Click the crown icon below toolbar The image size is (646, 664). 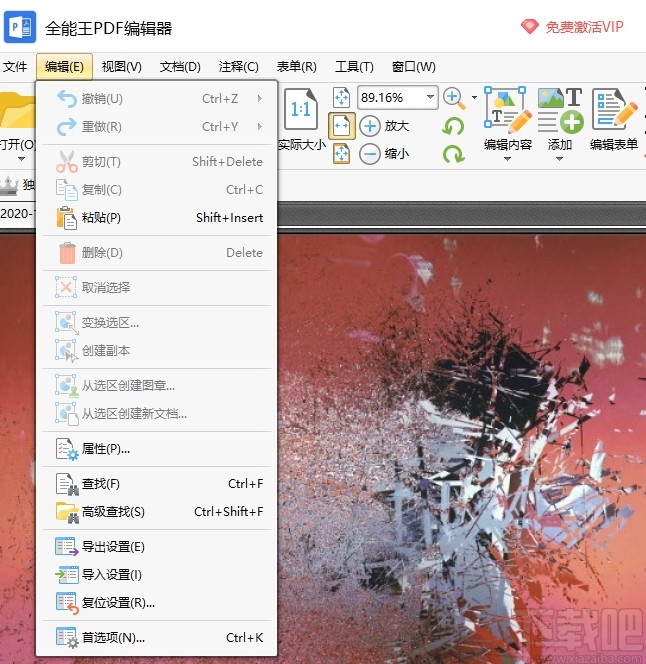click(x=9, y=186)
